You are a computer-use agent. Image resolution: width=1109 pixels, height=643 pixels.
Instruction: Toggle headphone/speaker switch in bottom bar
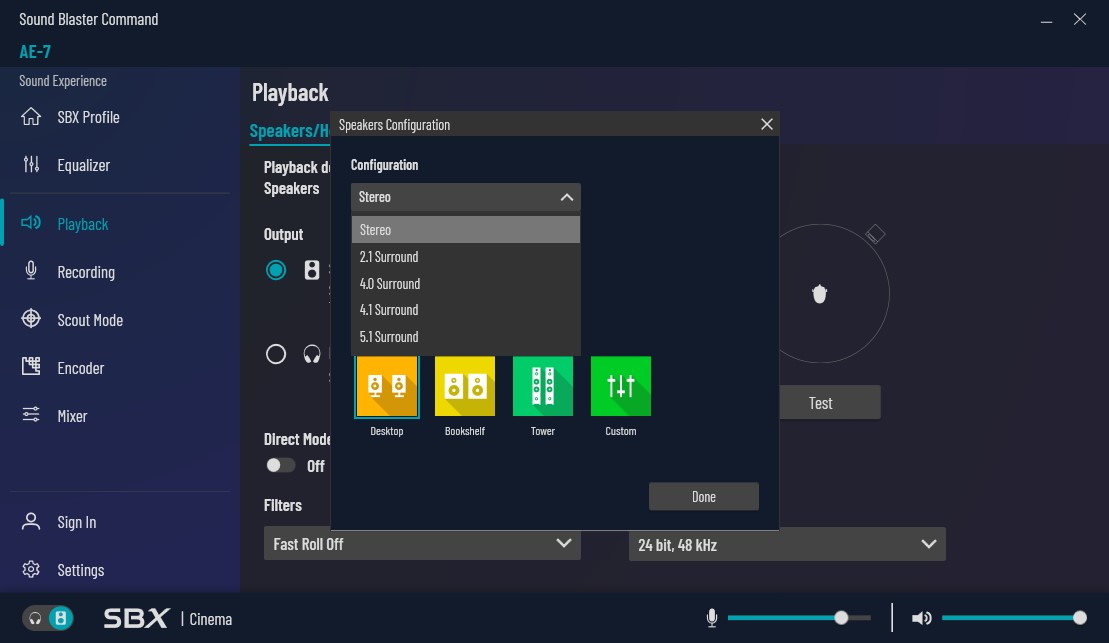[48, 618]
